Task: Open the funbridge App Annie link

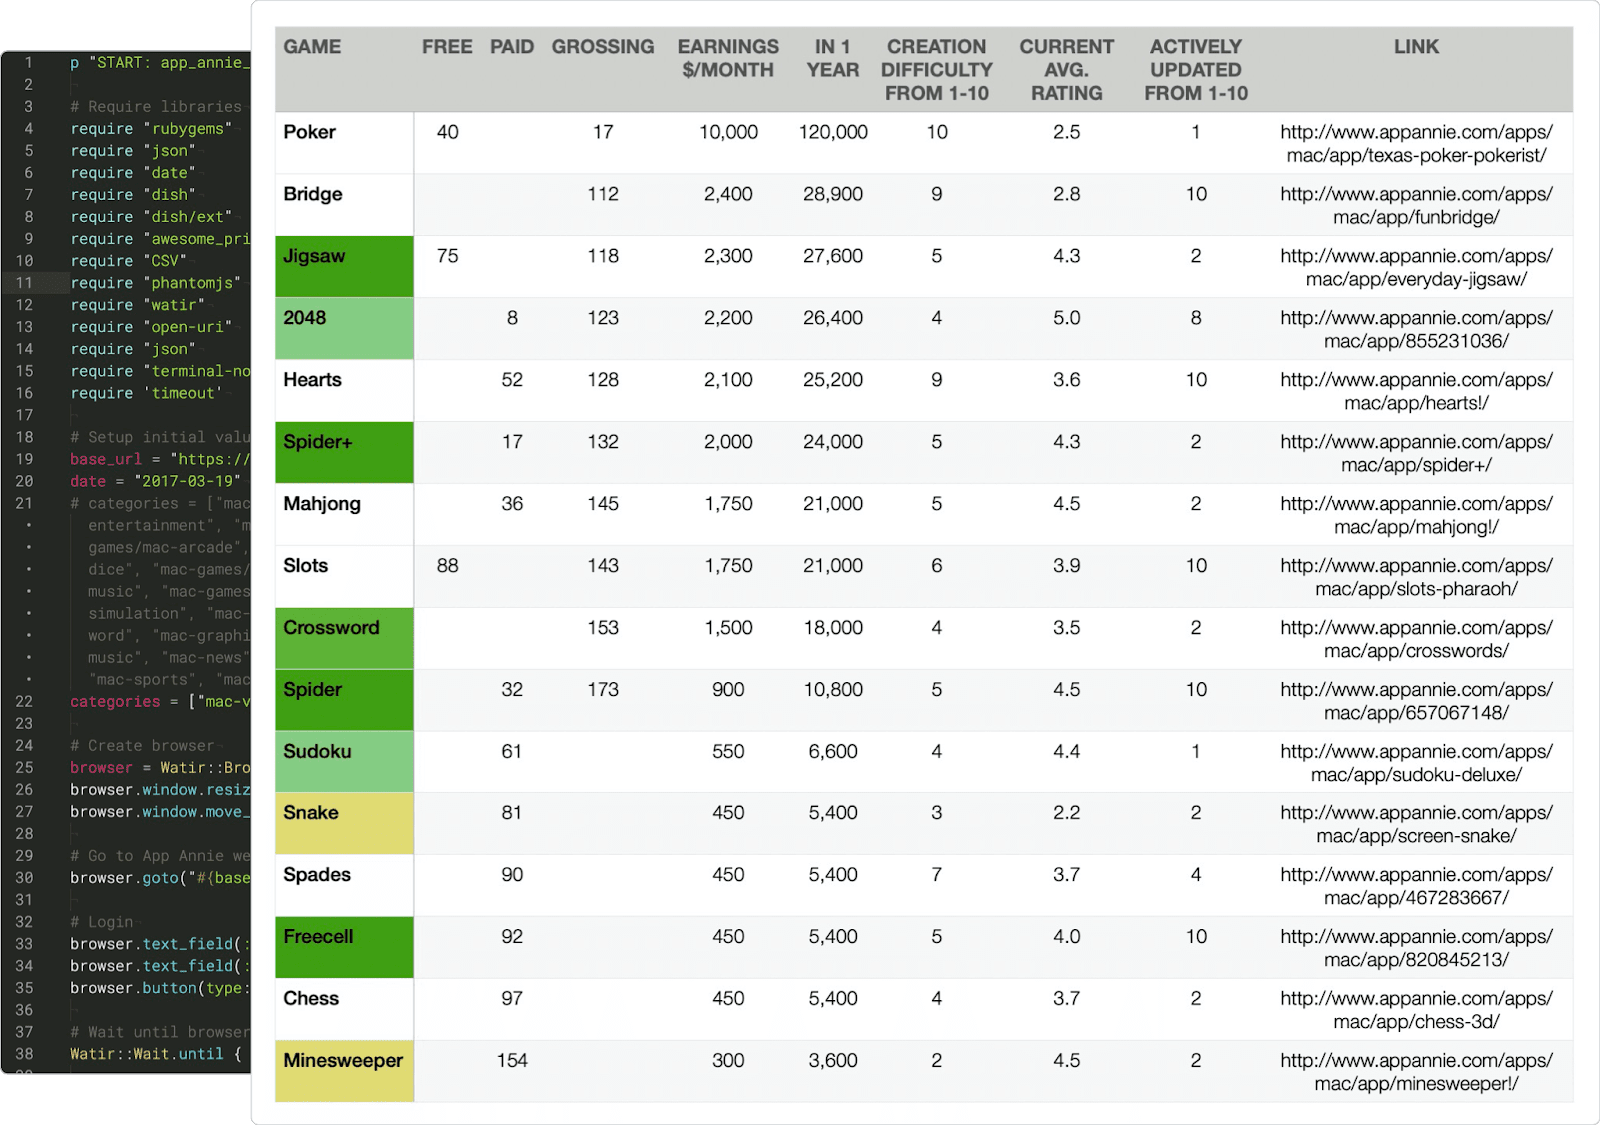Action: pyautogui.click(x=1416, y=206)
